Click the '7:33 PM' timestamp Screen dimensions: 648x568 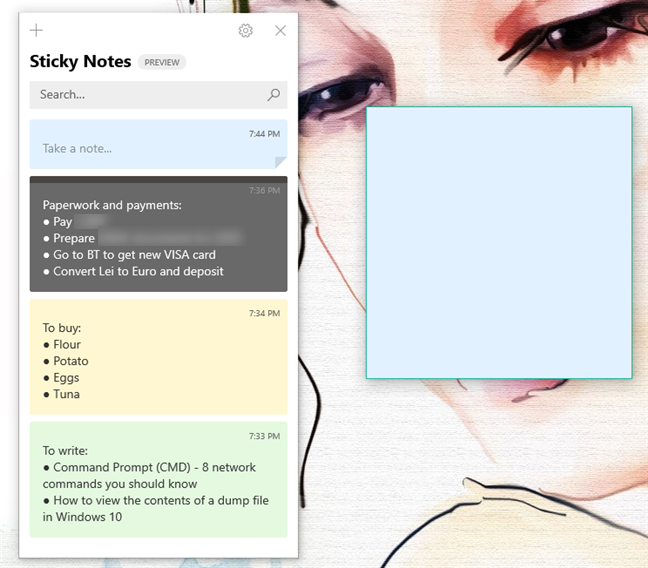click(264, 436)
